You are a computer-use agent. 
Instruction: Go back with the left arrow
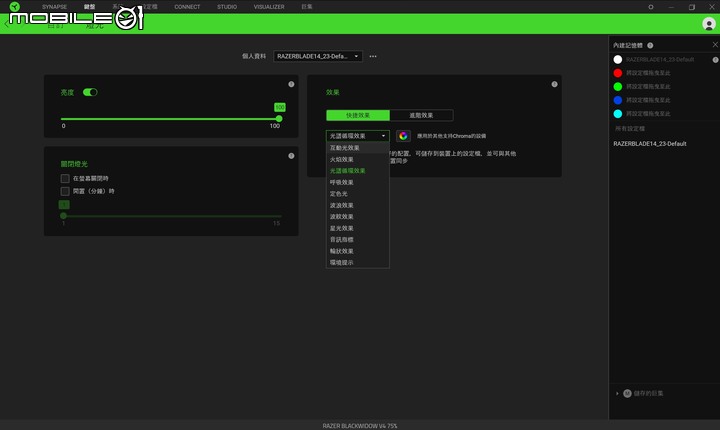tap(6, 24)
